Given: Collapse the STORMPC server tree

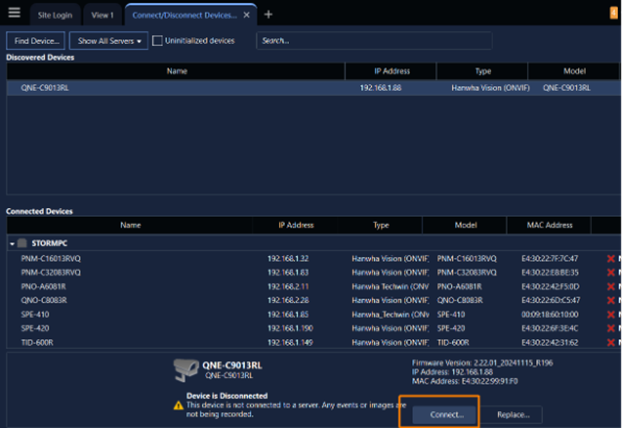Looking at the screenshot, I should (11, 242).
